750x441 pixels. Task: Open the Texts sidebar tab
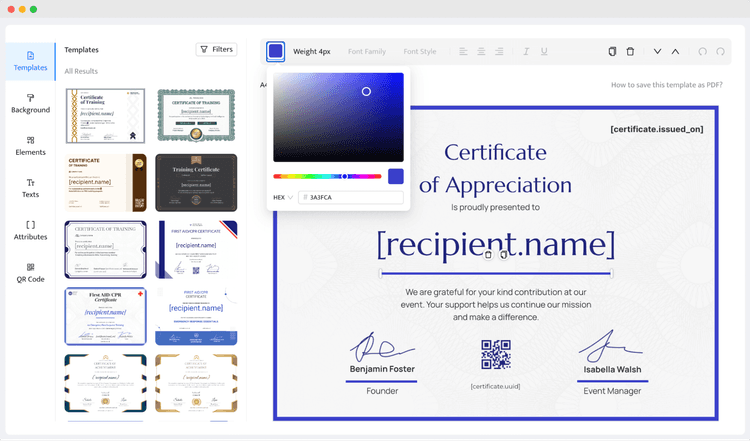tap(31, 188)
